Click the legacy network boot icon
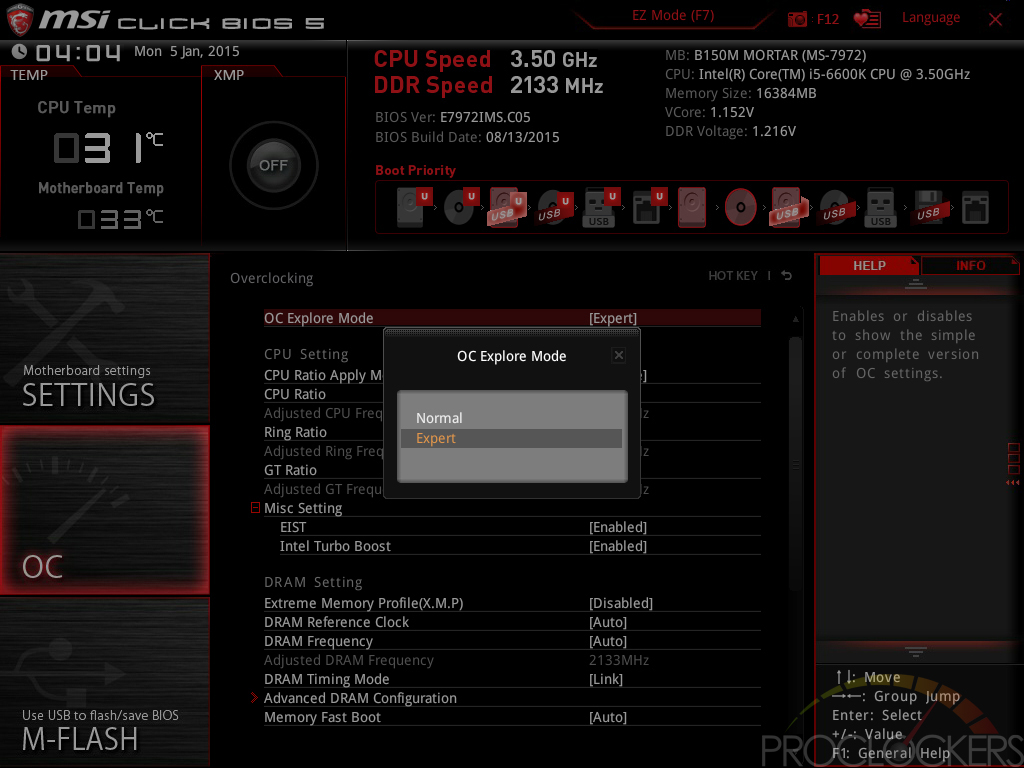This screenshot has width=1024, height=768. [x=976, y=207]
